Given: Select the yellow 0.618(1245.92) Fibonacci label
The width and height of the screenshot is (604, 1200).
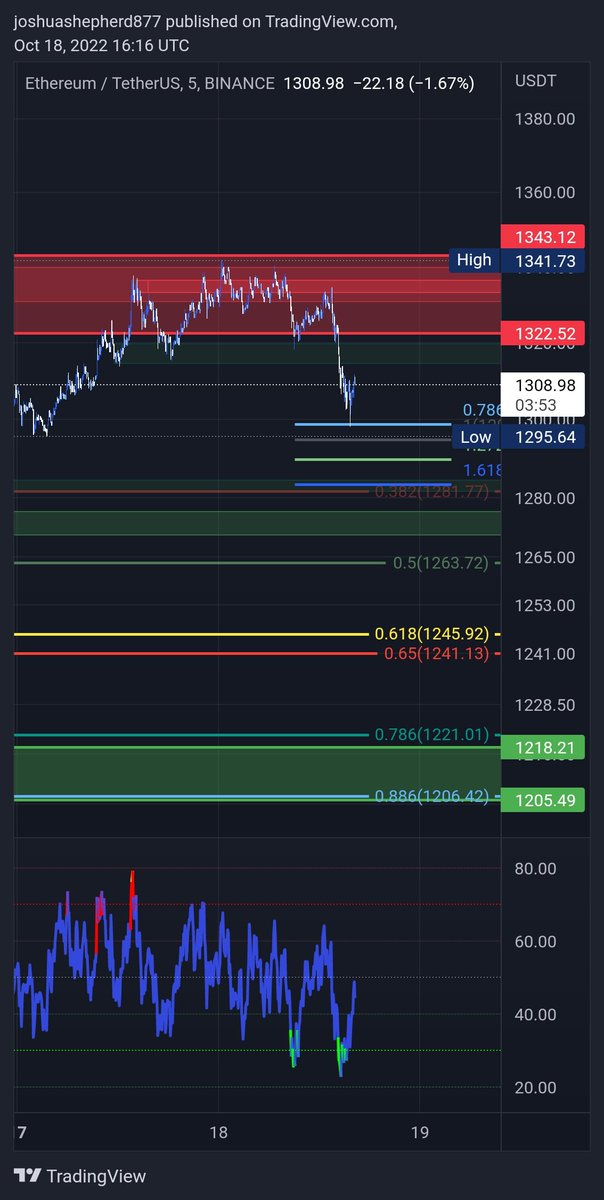Looking at the screenshot, I should pos(432,633).
